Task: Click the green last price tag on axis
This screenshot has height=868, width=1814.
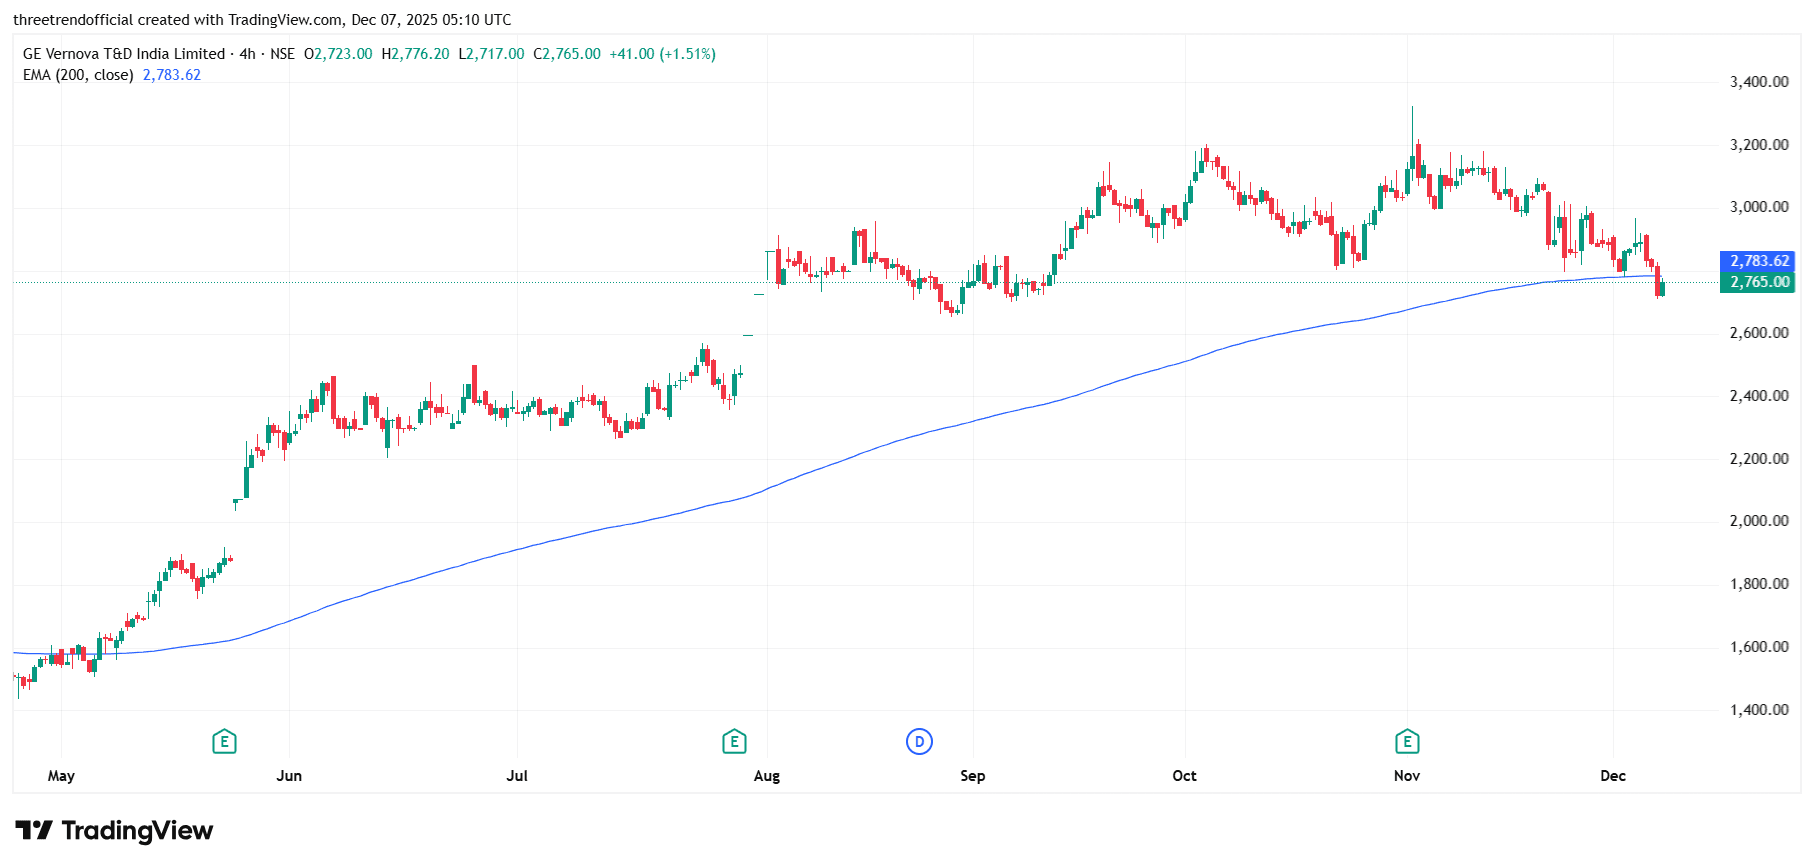Action: tap(1759, 282)
